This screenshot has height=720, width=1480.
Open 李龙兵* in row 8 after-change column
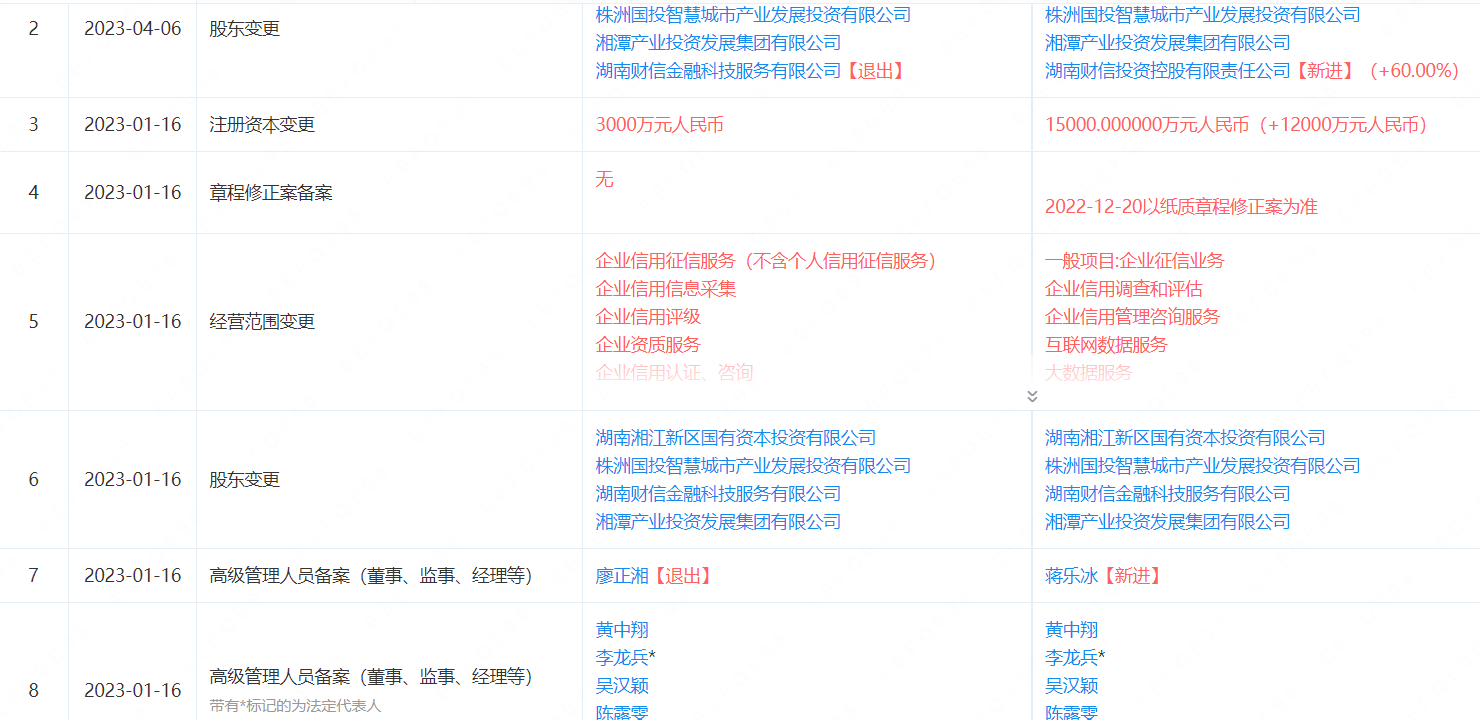click(1076, 658)
